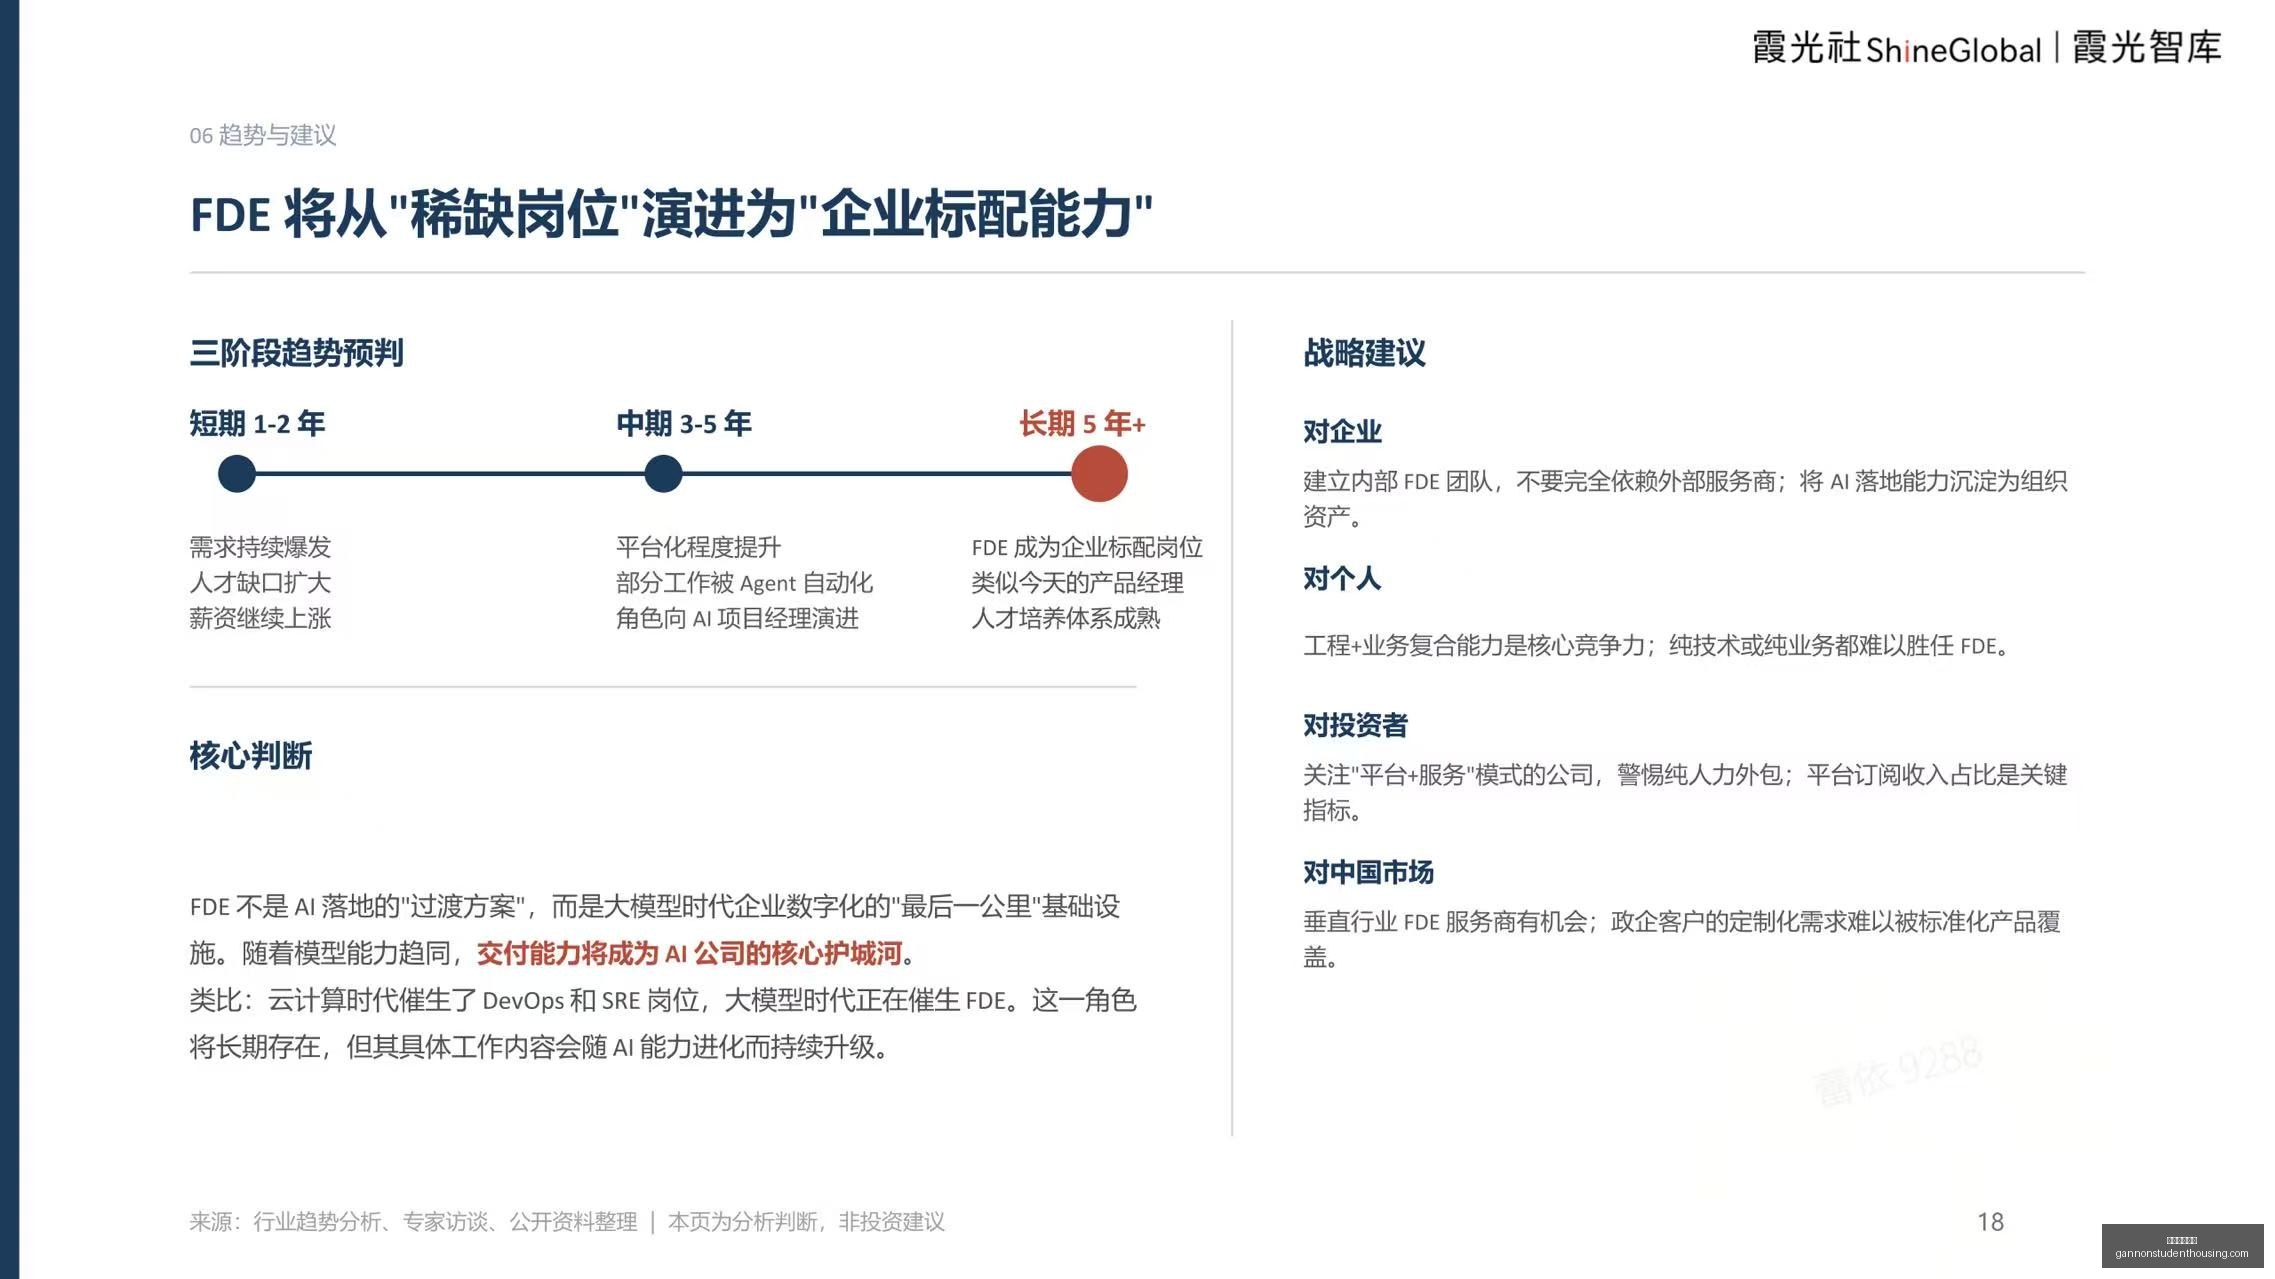Click the 霞光智库 logo text
The image size is (2275, 1279).
[x=2147, y=48]
